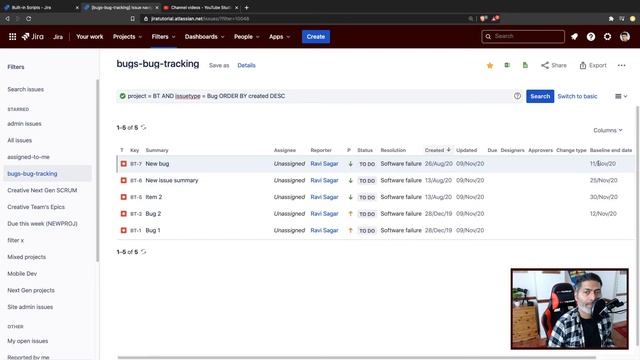Open filter in Google Sheets icon

[x=525, y=65]
